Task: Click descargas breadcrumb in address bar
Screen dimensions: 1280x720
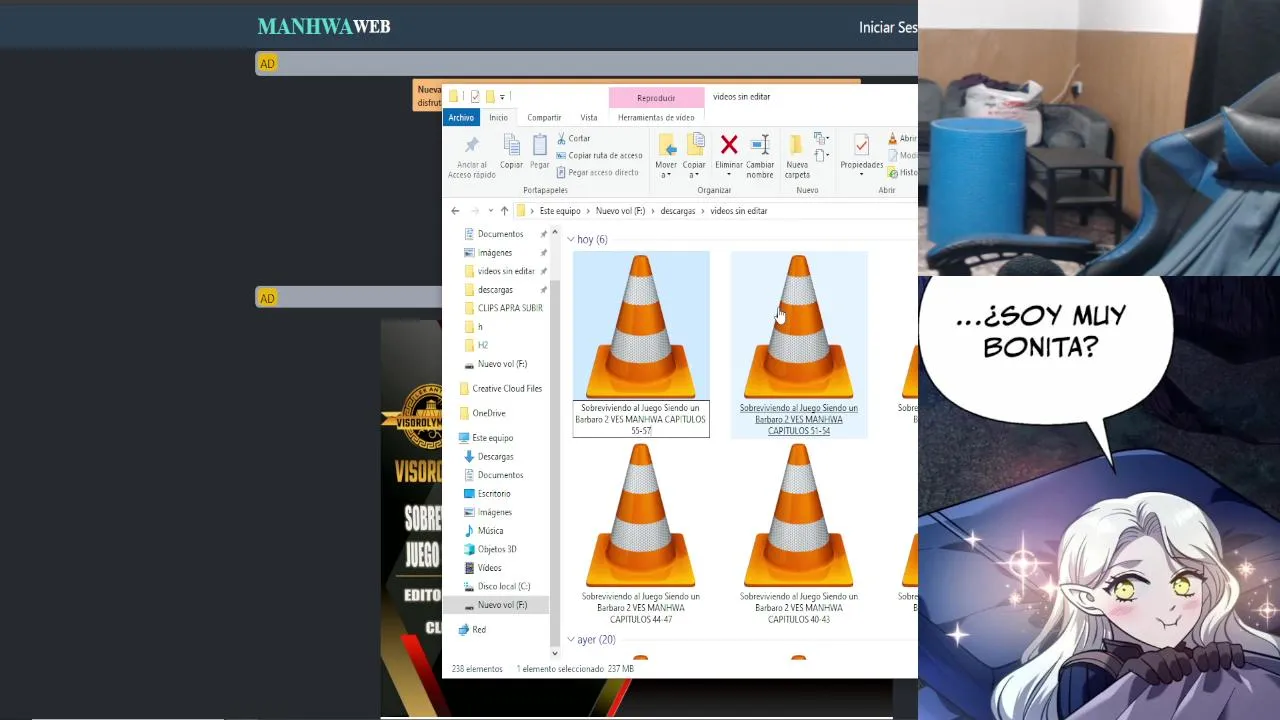Action: (677, 211)
